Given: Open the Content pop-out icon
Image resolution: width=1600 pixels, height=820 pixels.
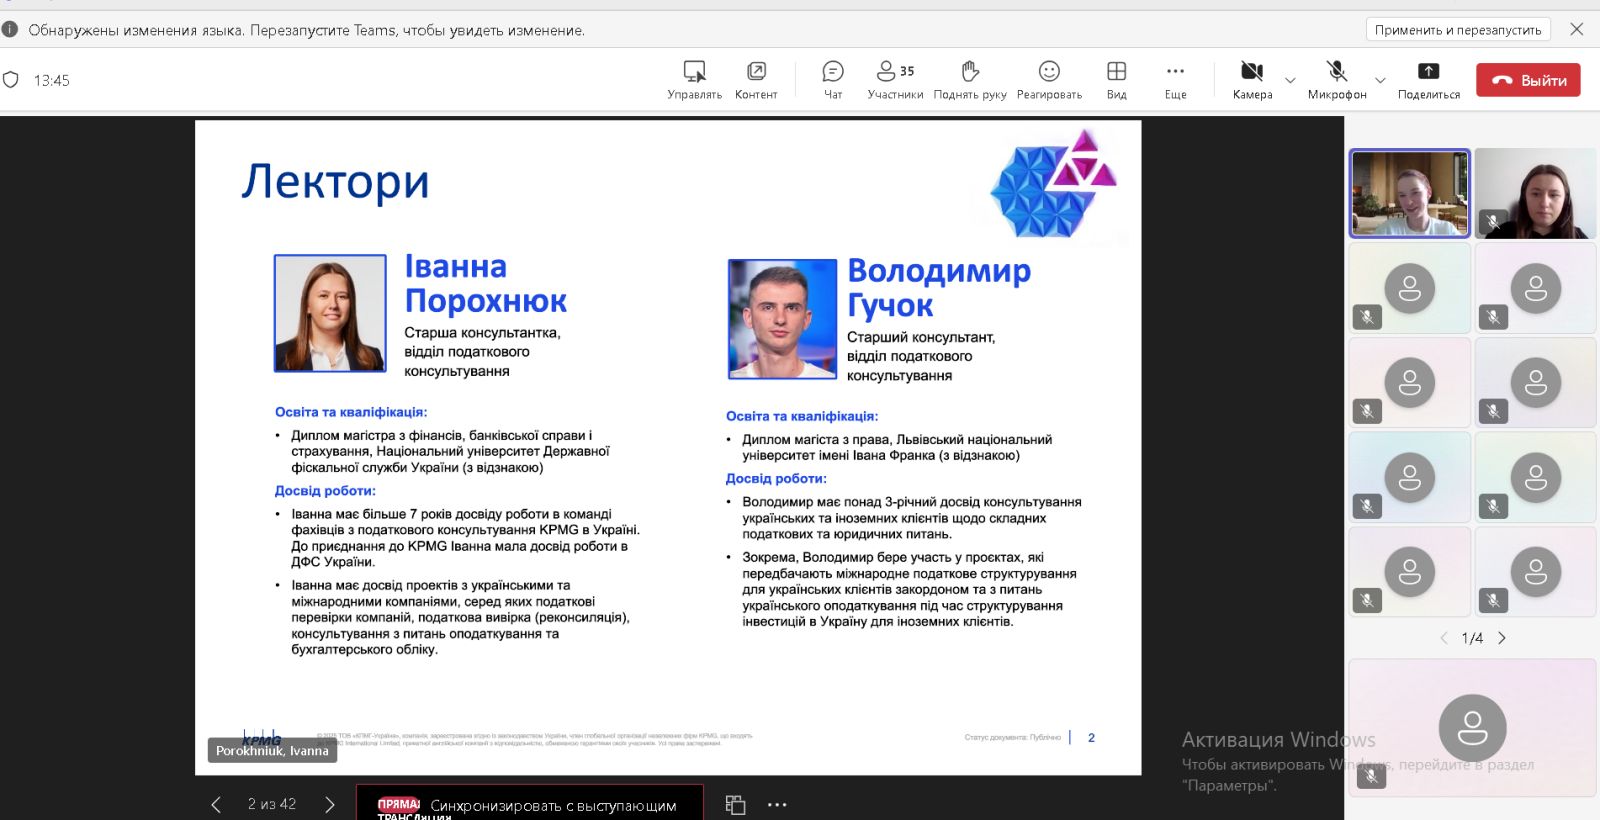Looking at the screenshot, I should [756, 79].
